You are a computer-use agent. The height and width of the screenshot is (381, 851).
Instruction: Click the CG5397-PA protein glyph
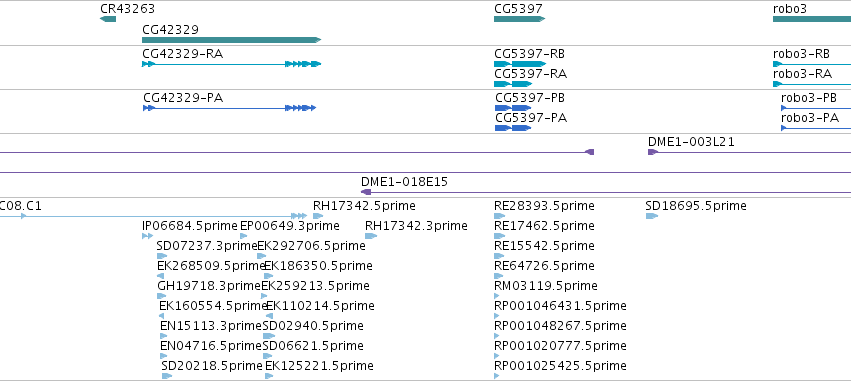pyautogui.click(x=513, y=128)
